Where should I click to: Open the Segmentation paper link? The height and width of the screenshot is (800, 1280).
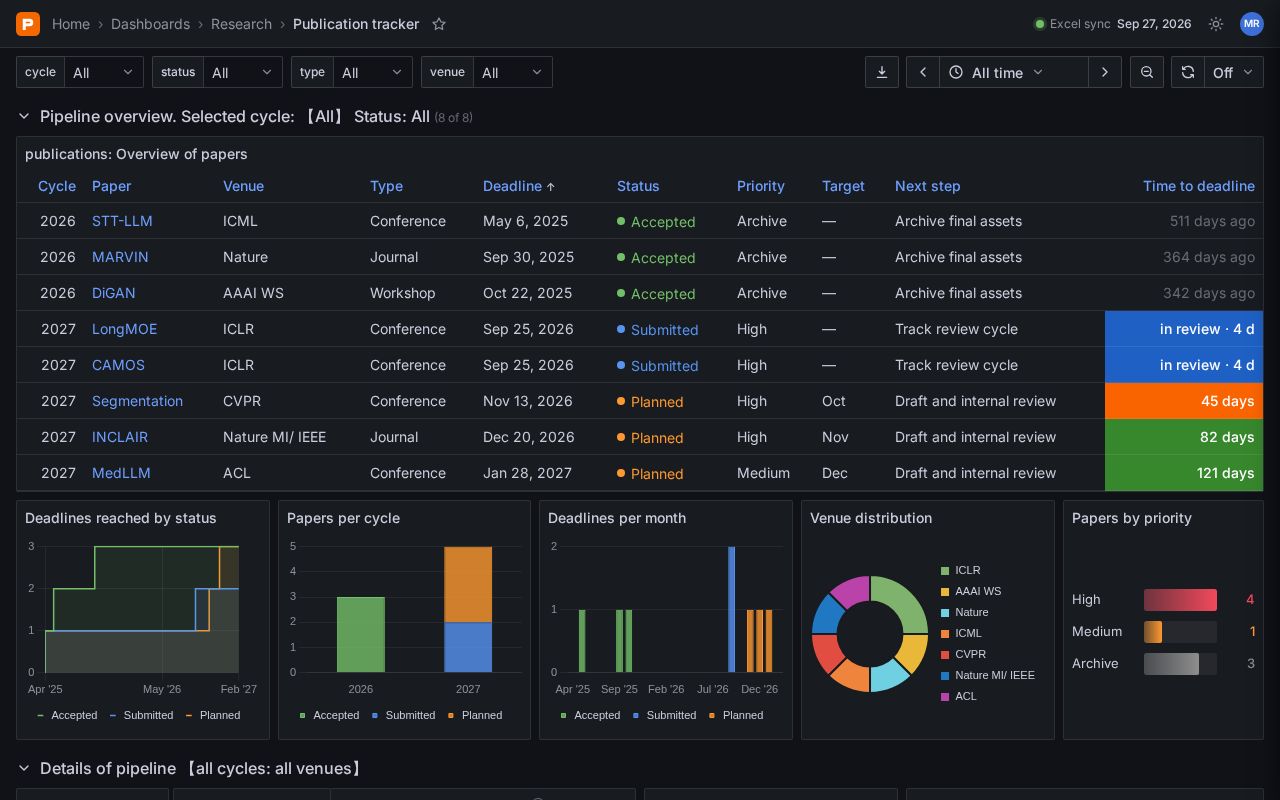(x=137, y=401)
